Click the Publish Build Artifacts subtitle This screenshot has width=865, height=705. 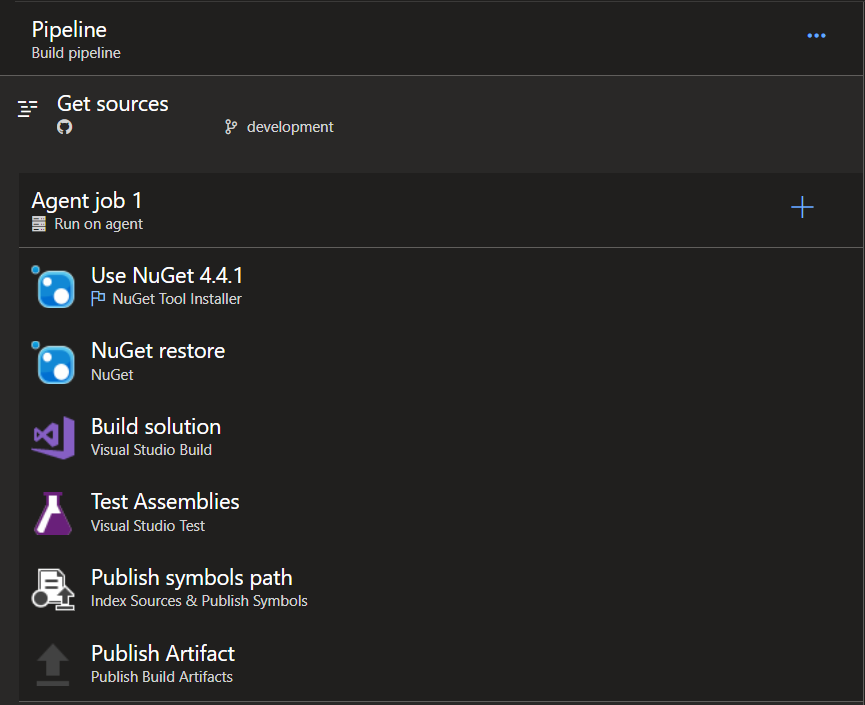click(162, 677)
